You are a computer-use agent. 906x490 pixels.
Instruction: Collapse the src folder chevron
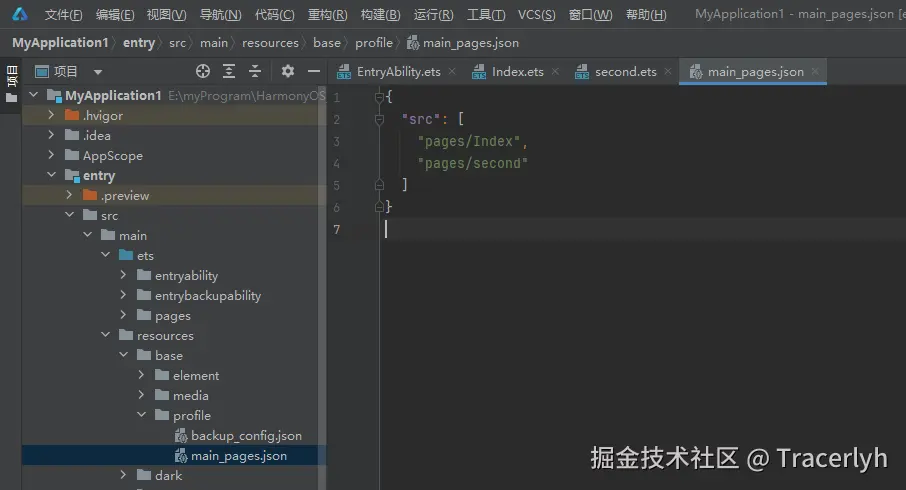pos(69,214)
